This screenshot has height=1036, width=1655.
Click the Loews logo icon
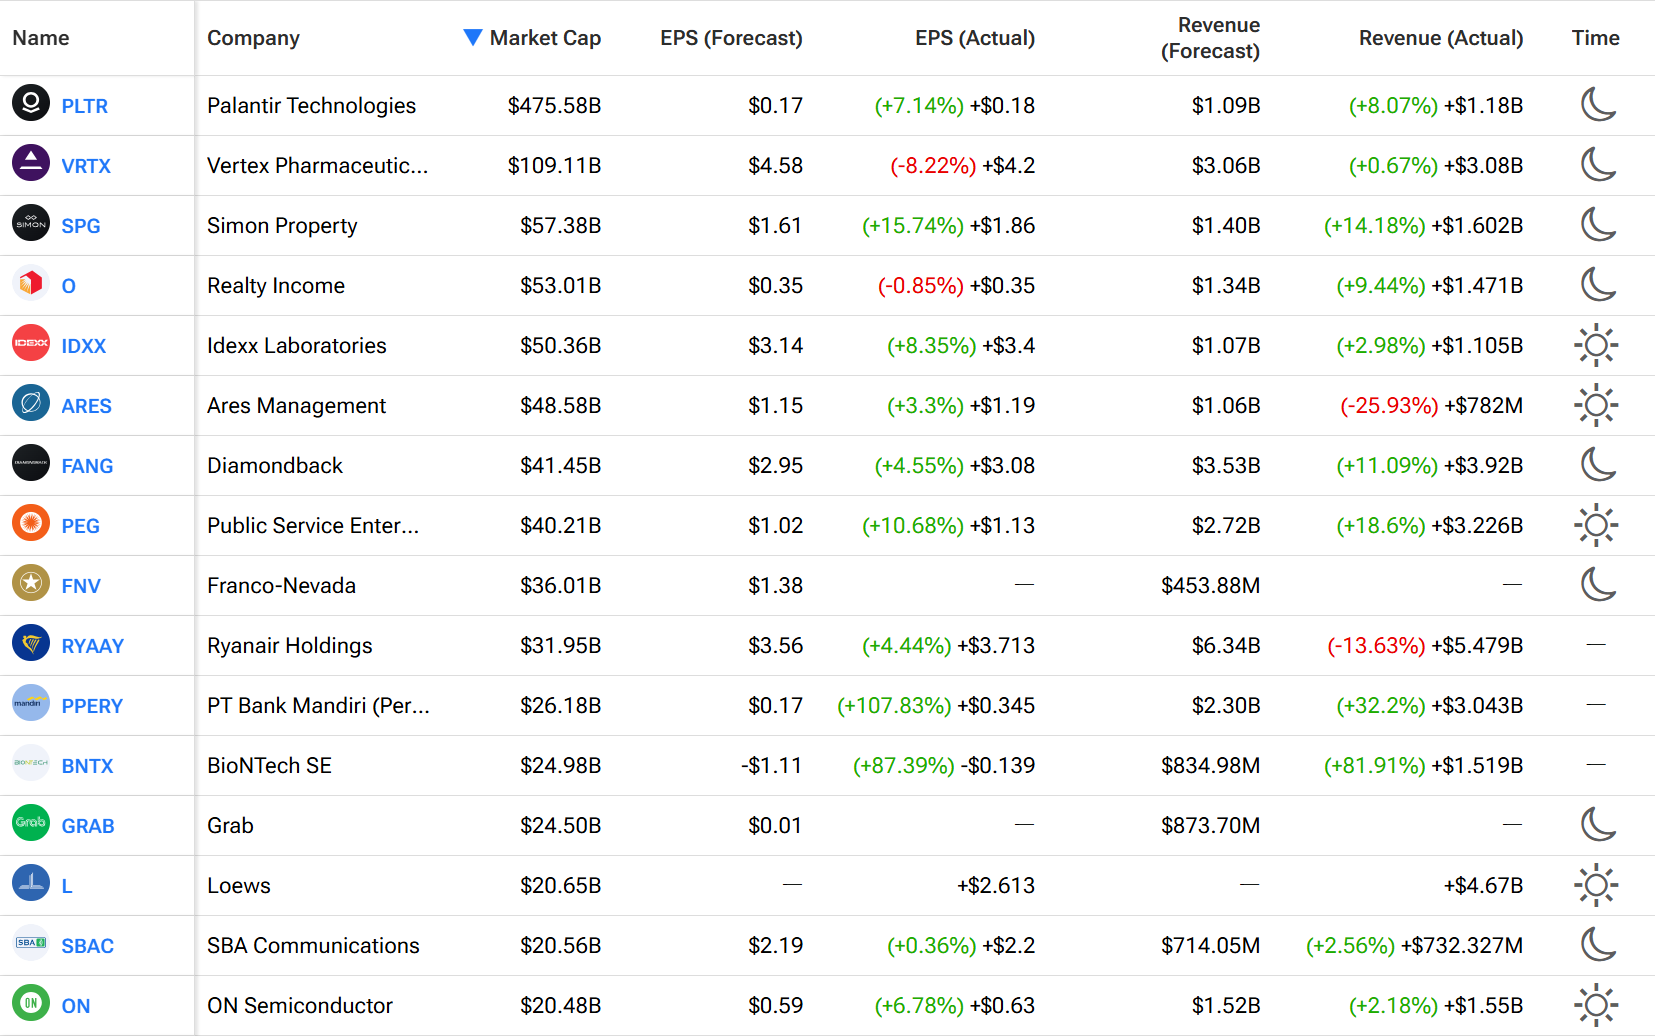point(31,883)
